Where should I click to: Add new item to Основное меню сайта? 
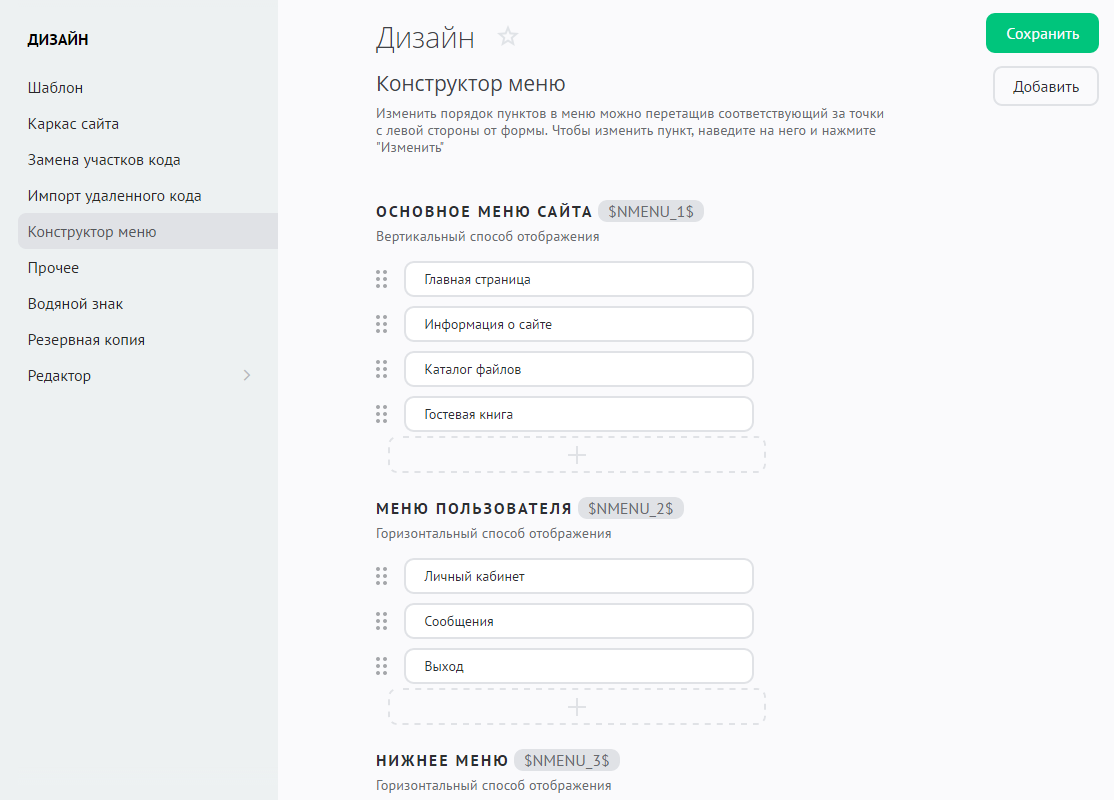pos(577,454)
